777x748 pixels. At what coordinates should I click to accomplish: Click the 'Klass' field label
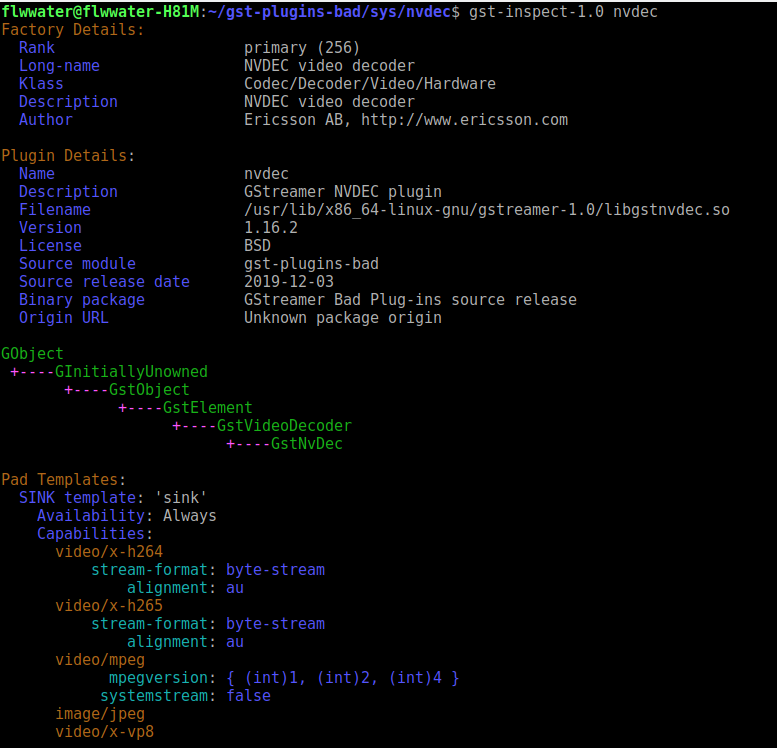click(41, 84)
